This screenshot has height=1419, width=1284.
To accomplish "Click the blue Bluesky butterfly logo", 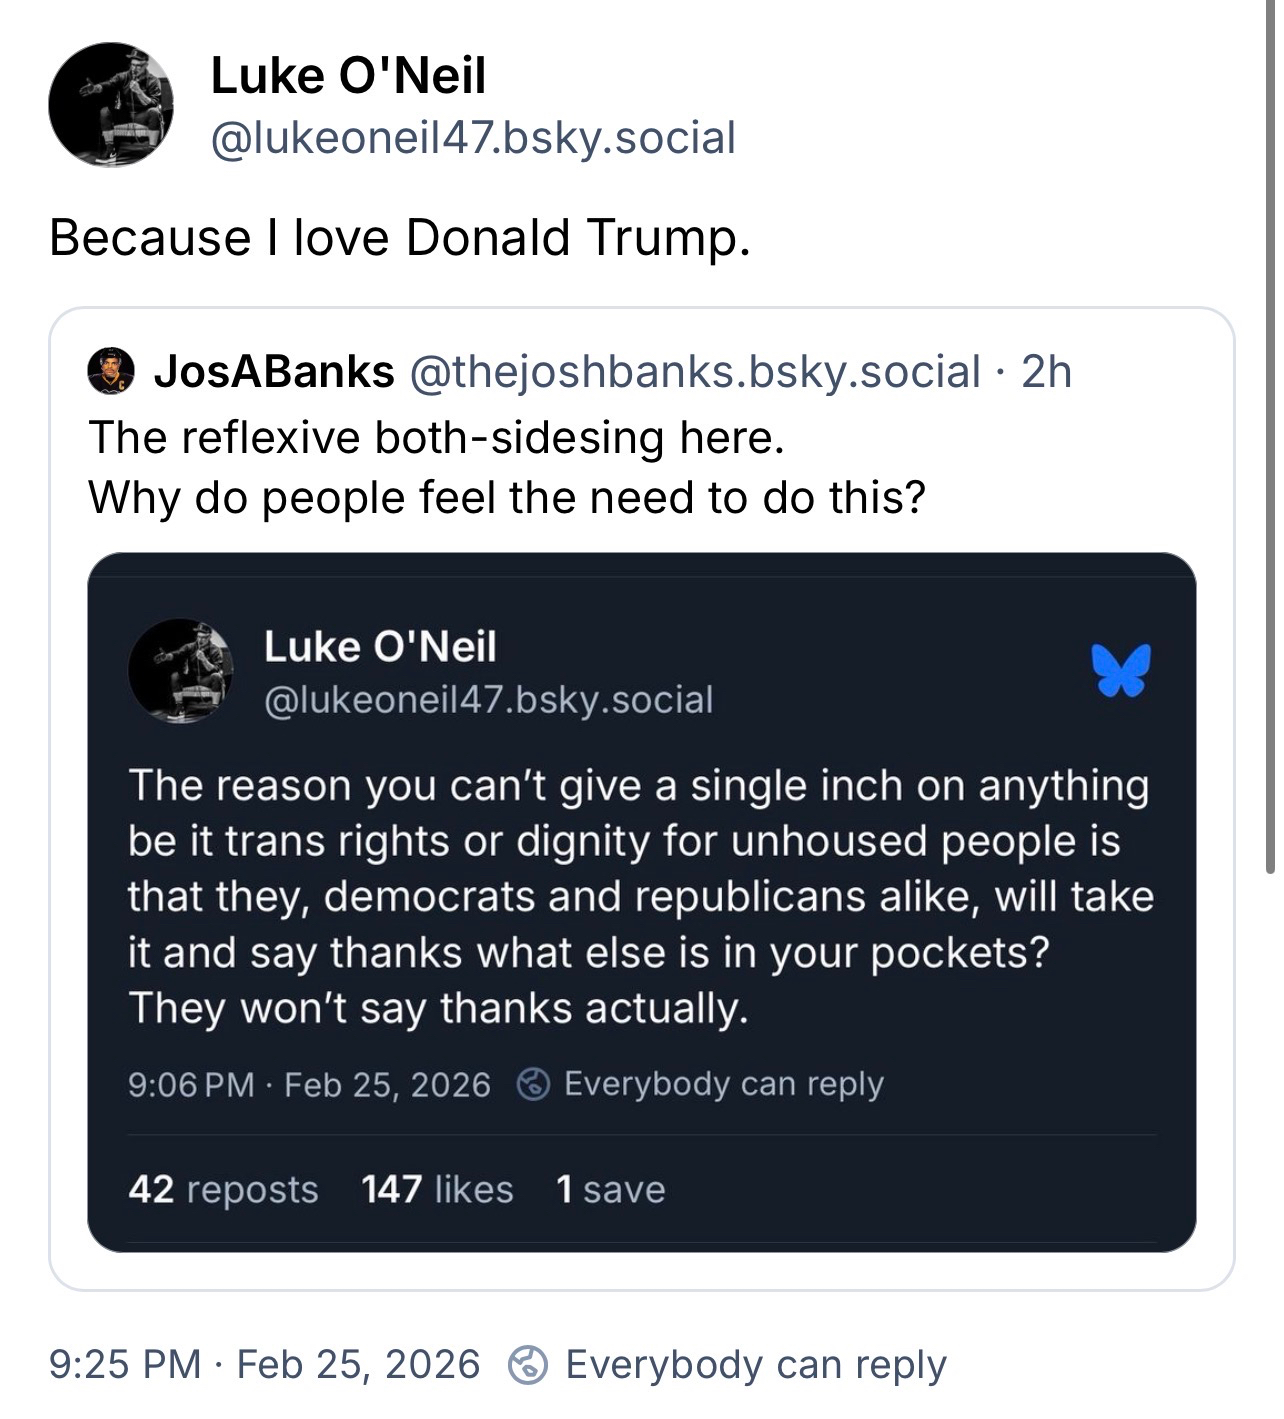I will (x=1120, y=669).
